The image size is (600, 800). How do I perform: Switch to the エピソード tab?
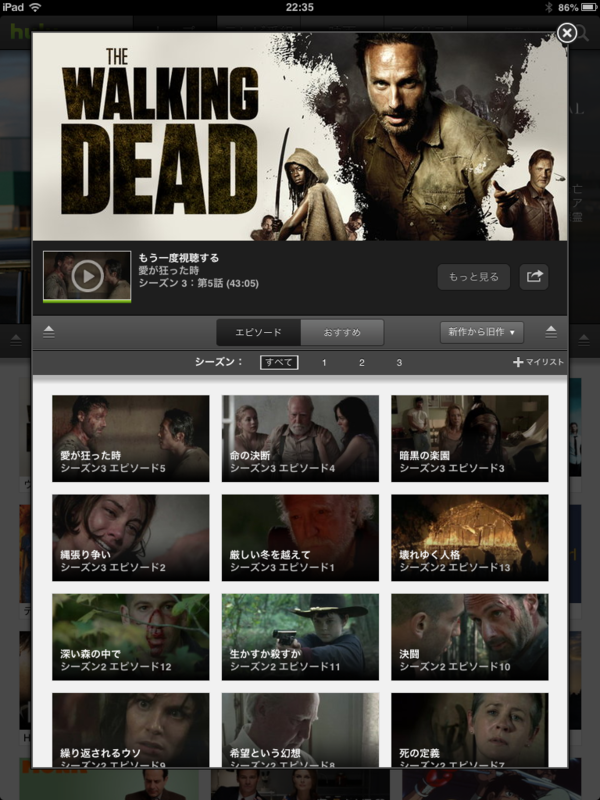pos(259,332)
